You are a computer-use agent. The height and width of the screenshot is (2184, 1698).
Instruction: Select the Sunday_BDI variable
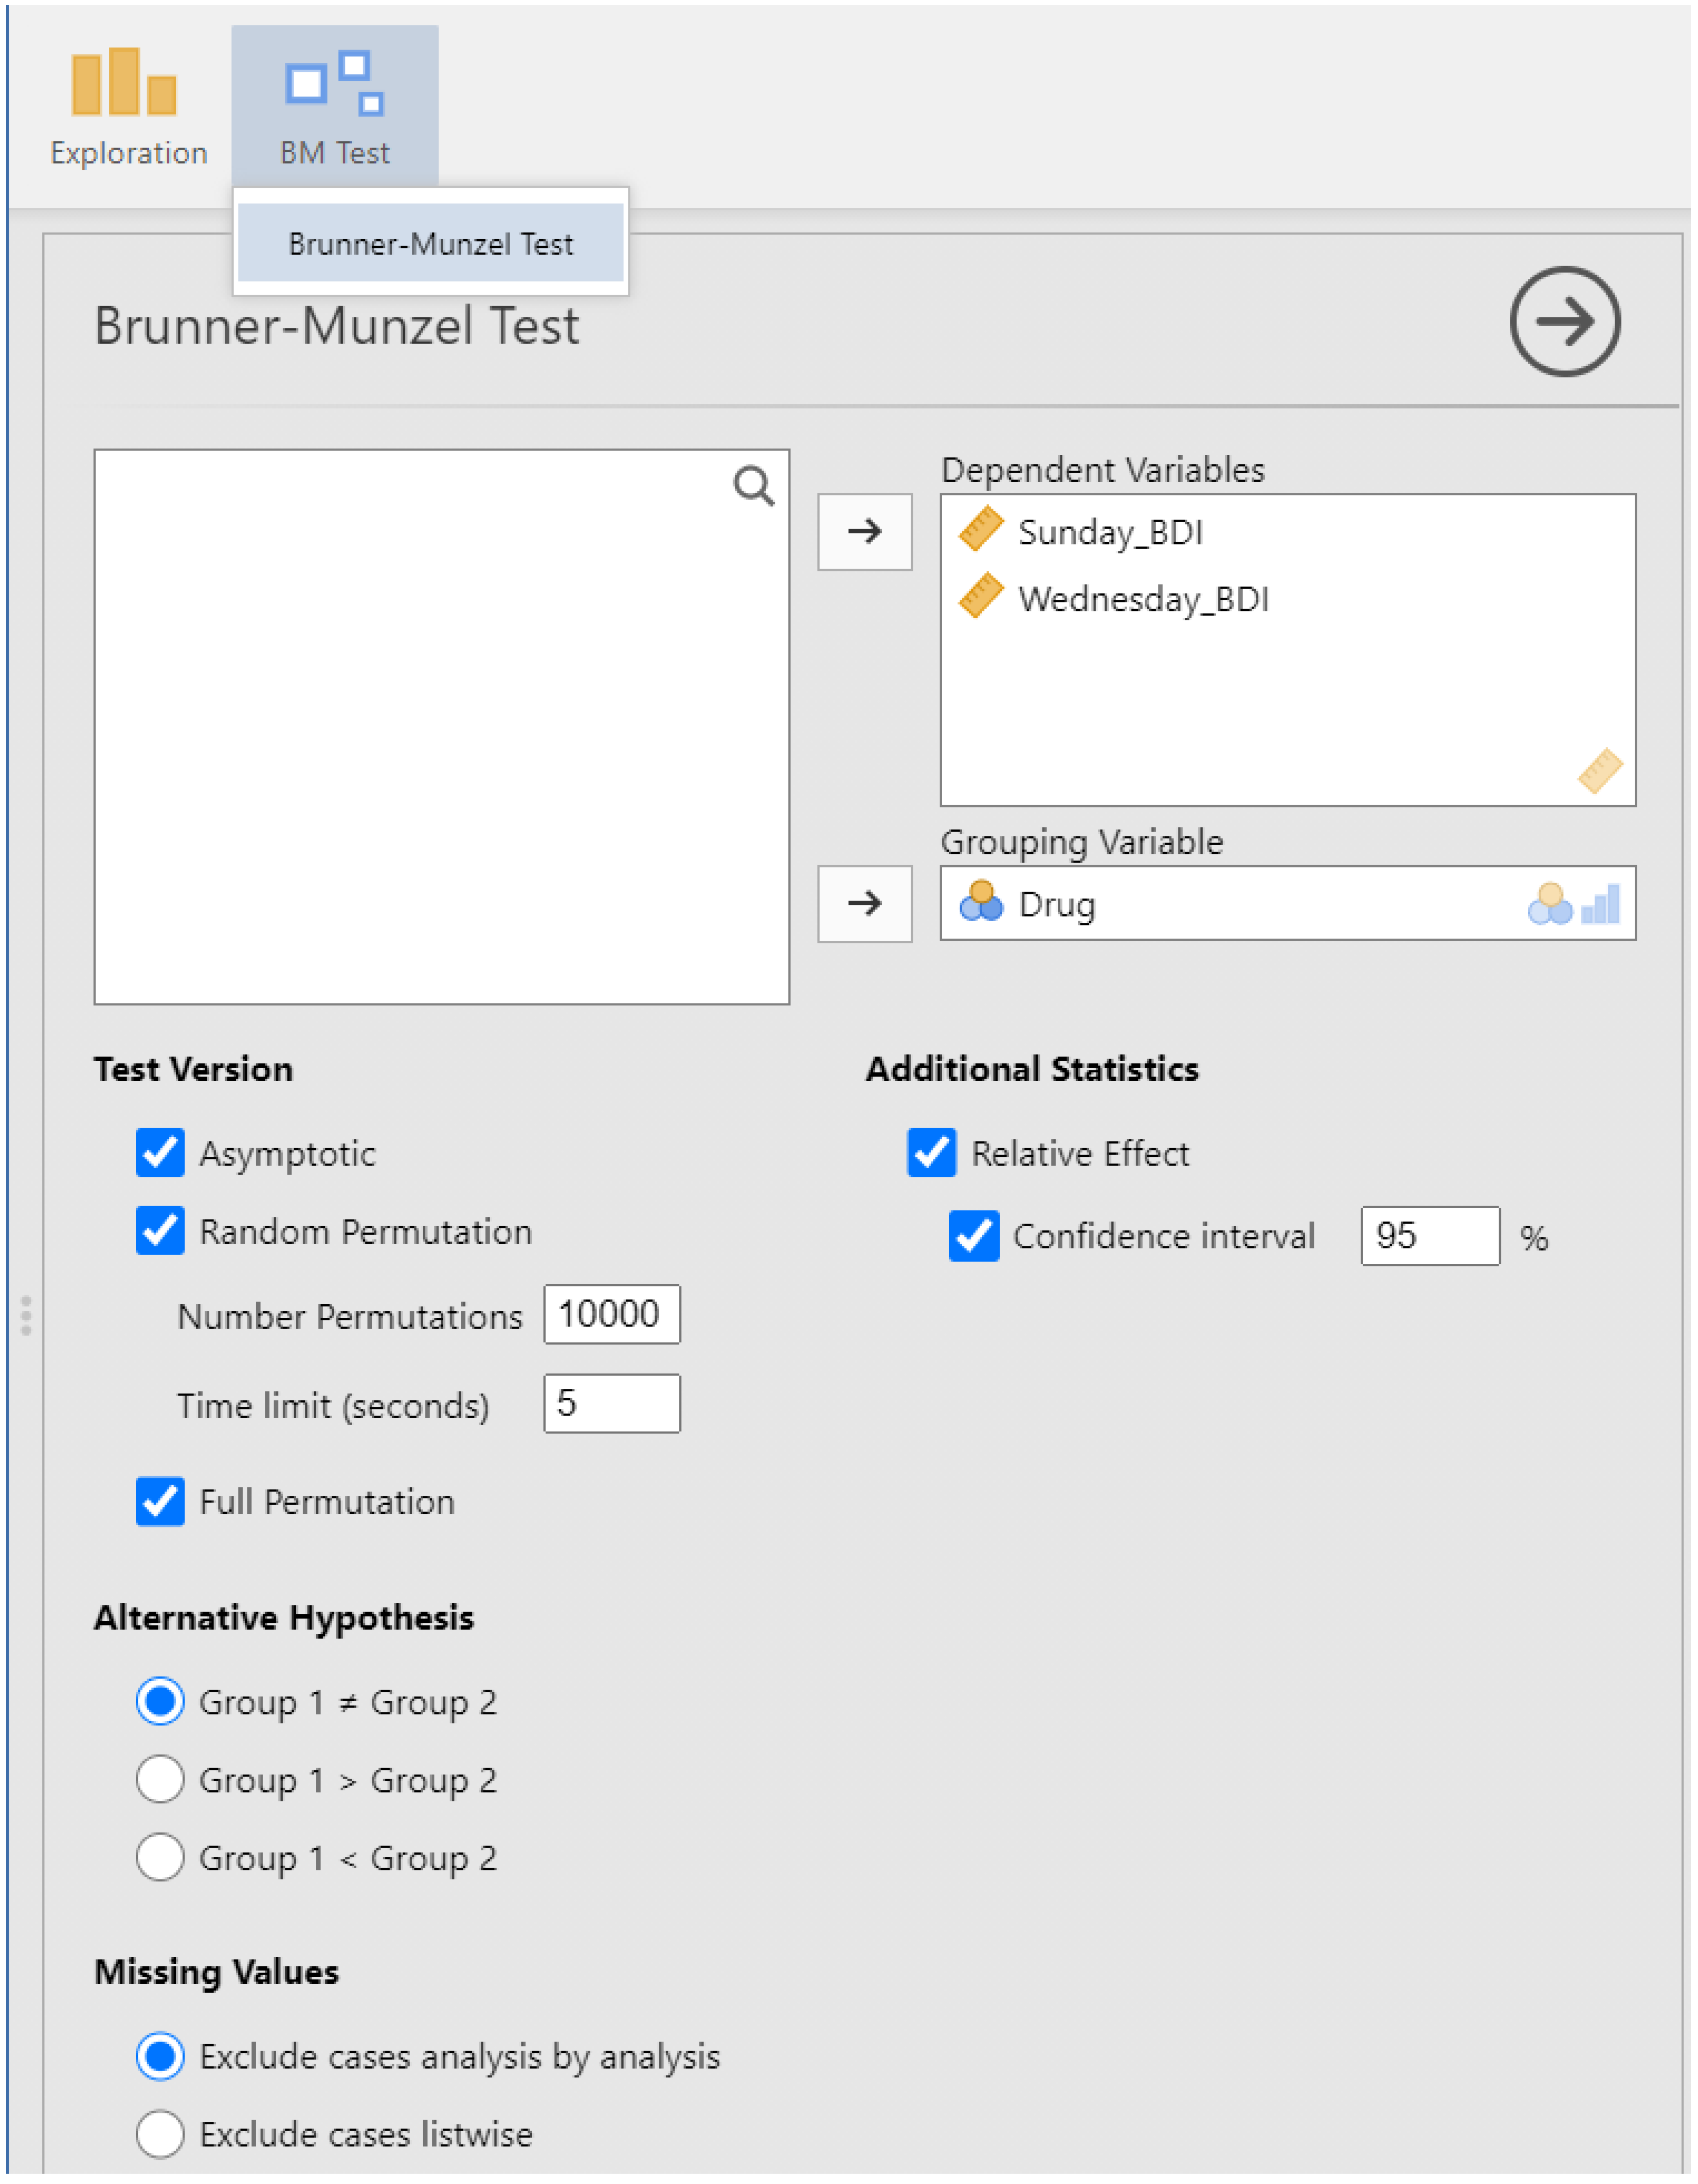1110,532
